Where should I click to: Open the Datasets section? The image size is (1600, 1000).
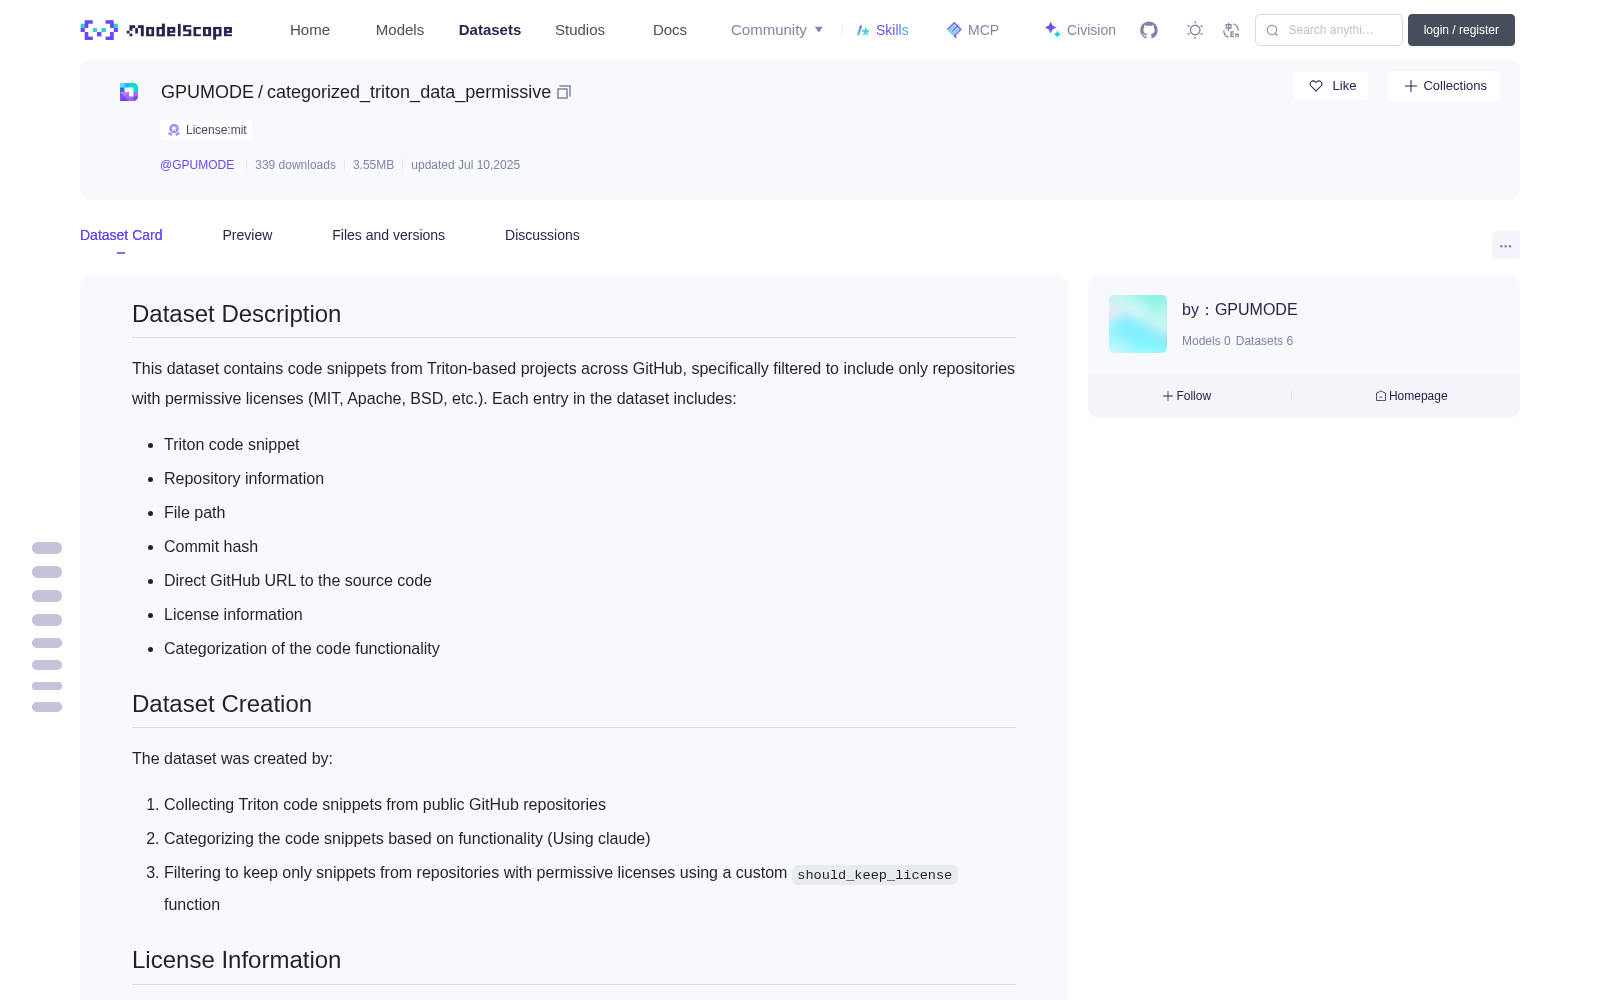point(490,30)
